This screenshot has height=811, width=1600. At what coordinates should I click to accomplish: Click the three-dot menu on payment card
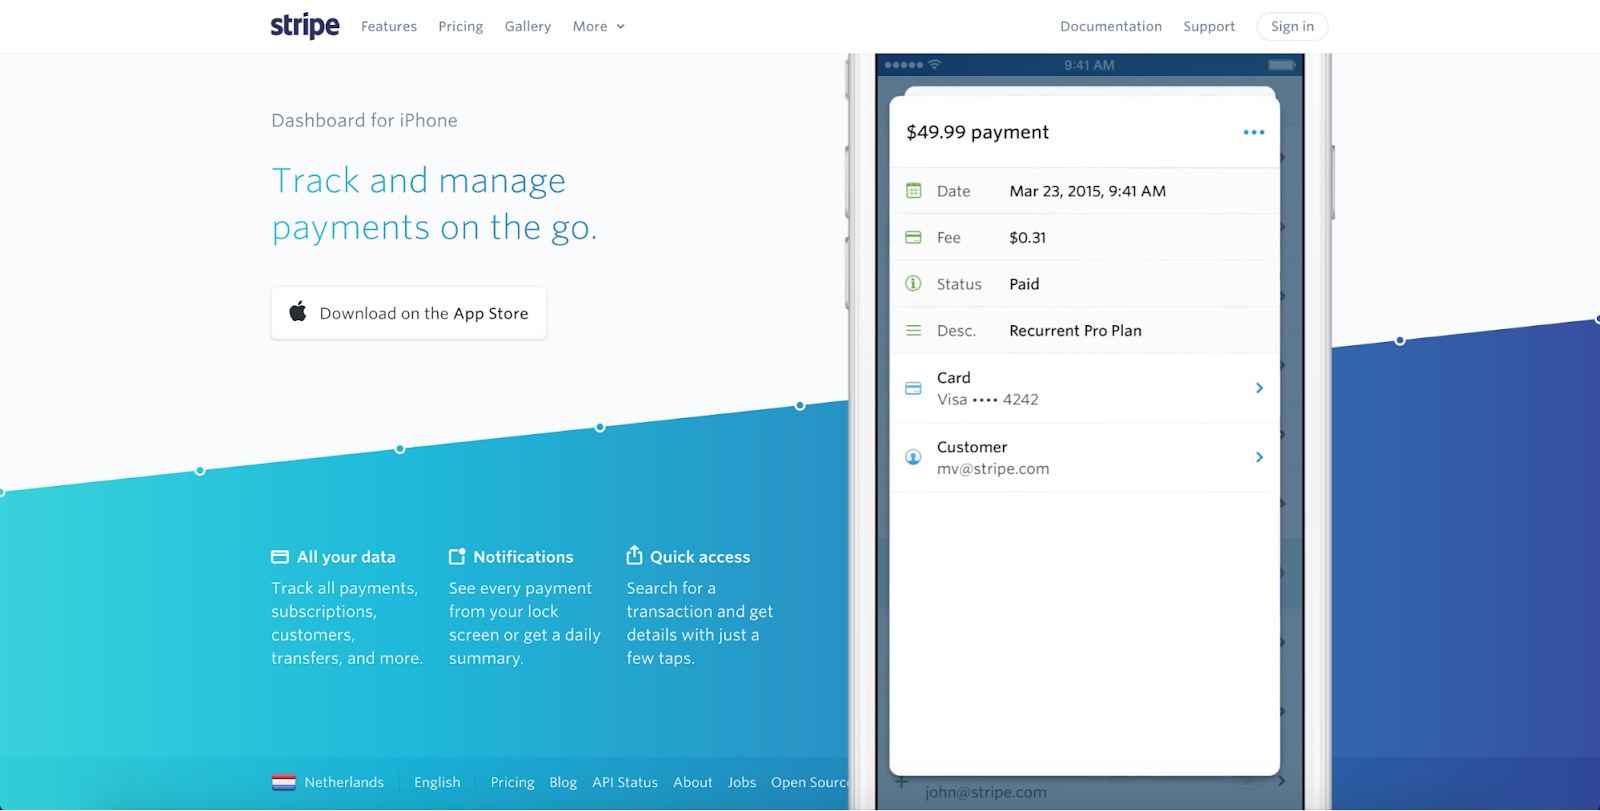(x=1253, y=132)
